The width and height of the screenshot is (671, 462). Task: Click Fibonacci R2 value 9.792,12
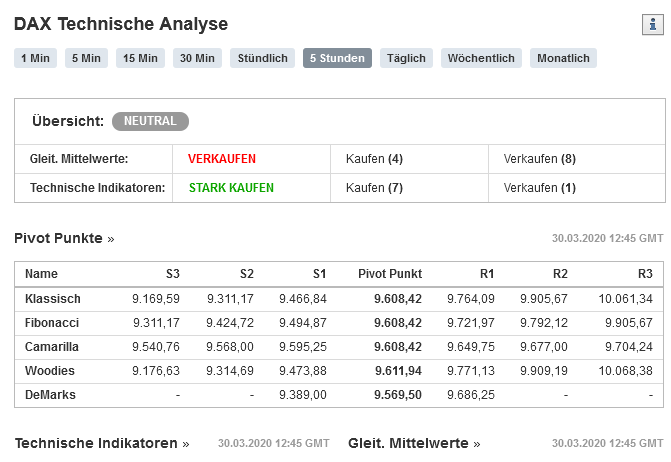coord(544,323)
